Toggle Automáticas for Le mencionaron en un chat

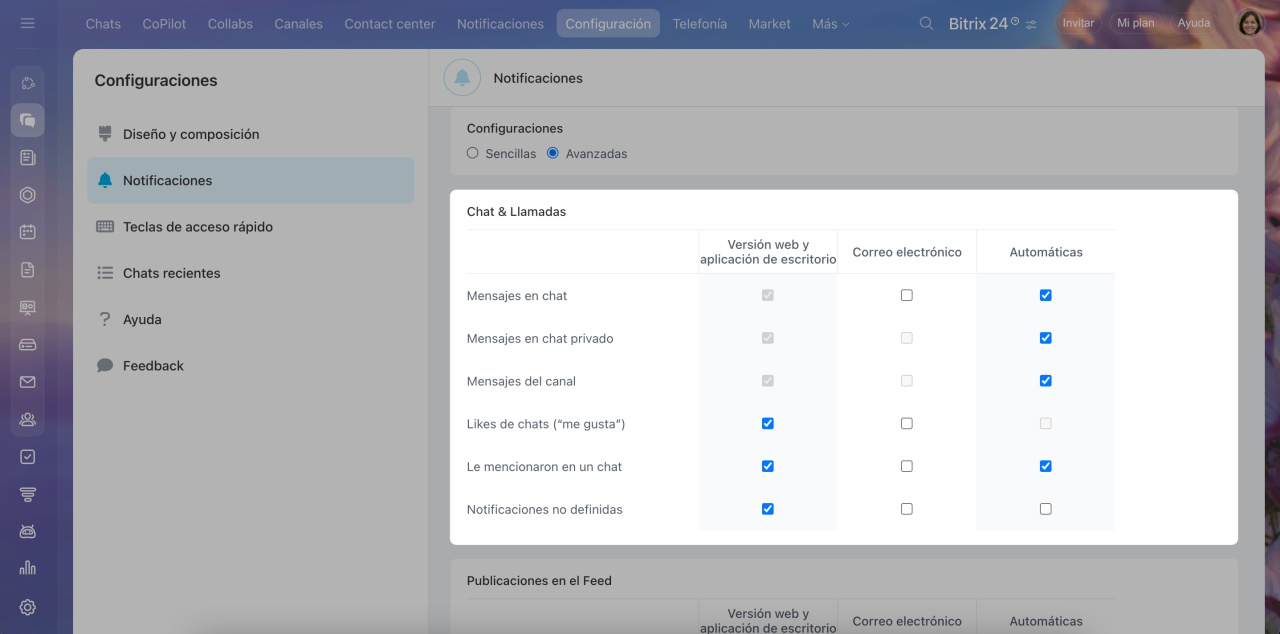pyautogui.click(x=1045, y=466)
